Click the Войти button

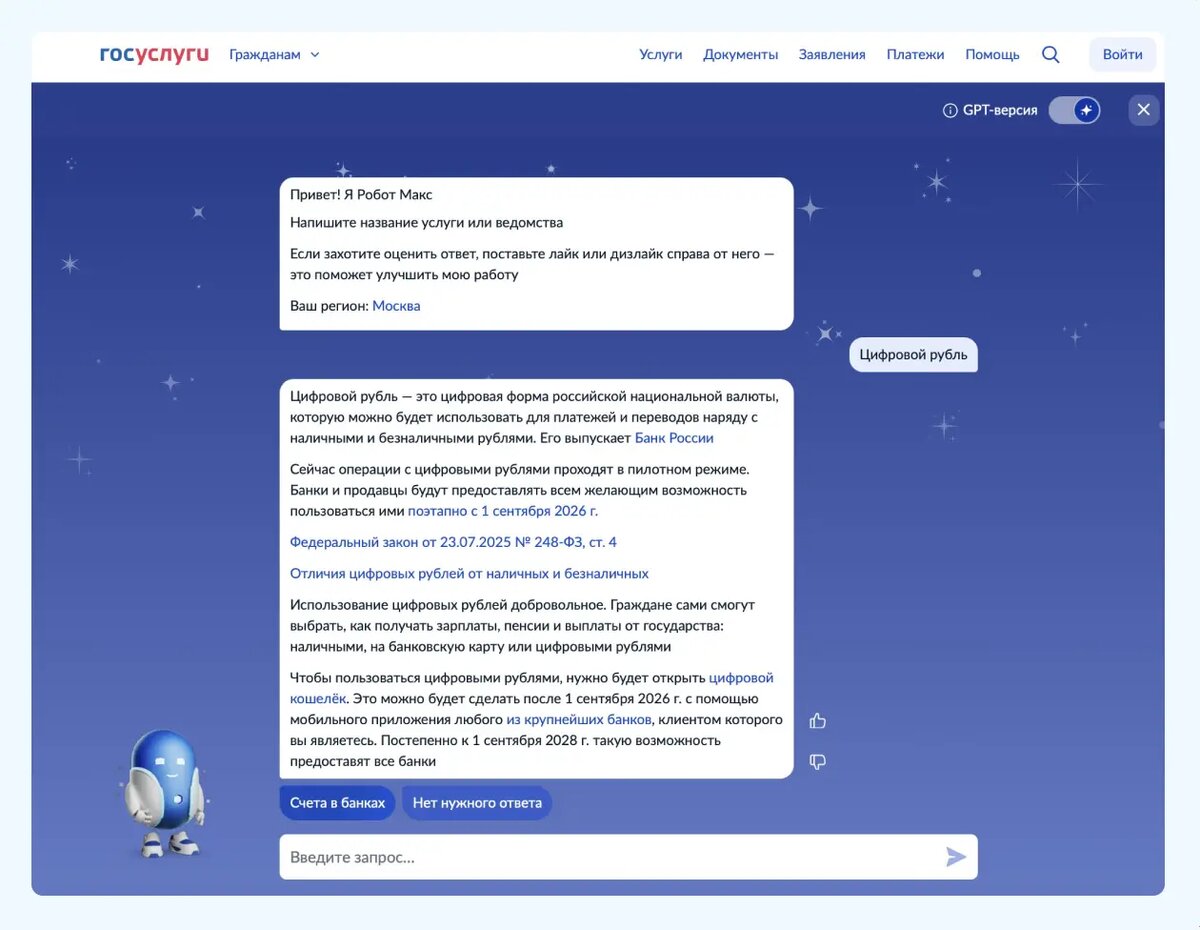coord(1122,54)
